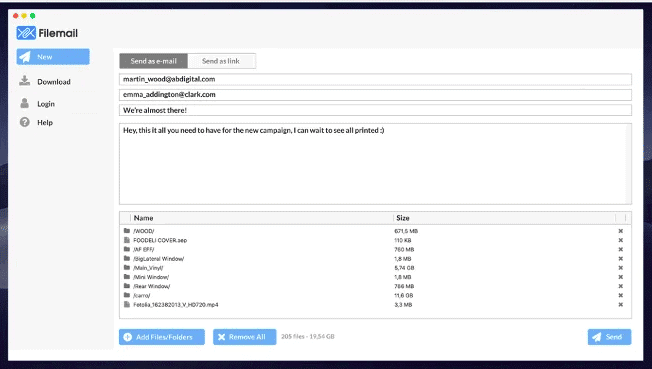652x369 pixels.
Task: Click the red close window button
Action: tap(16, 16)
